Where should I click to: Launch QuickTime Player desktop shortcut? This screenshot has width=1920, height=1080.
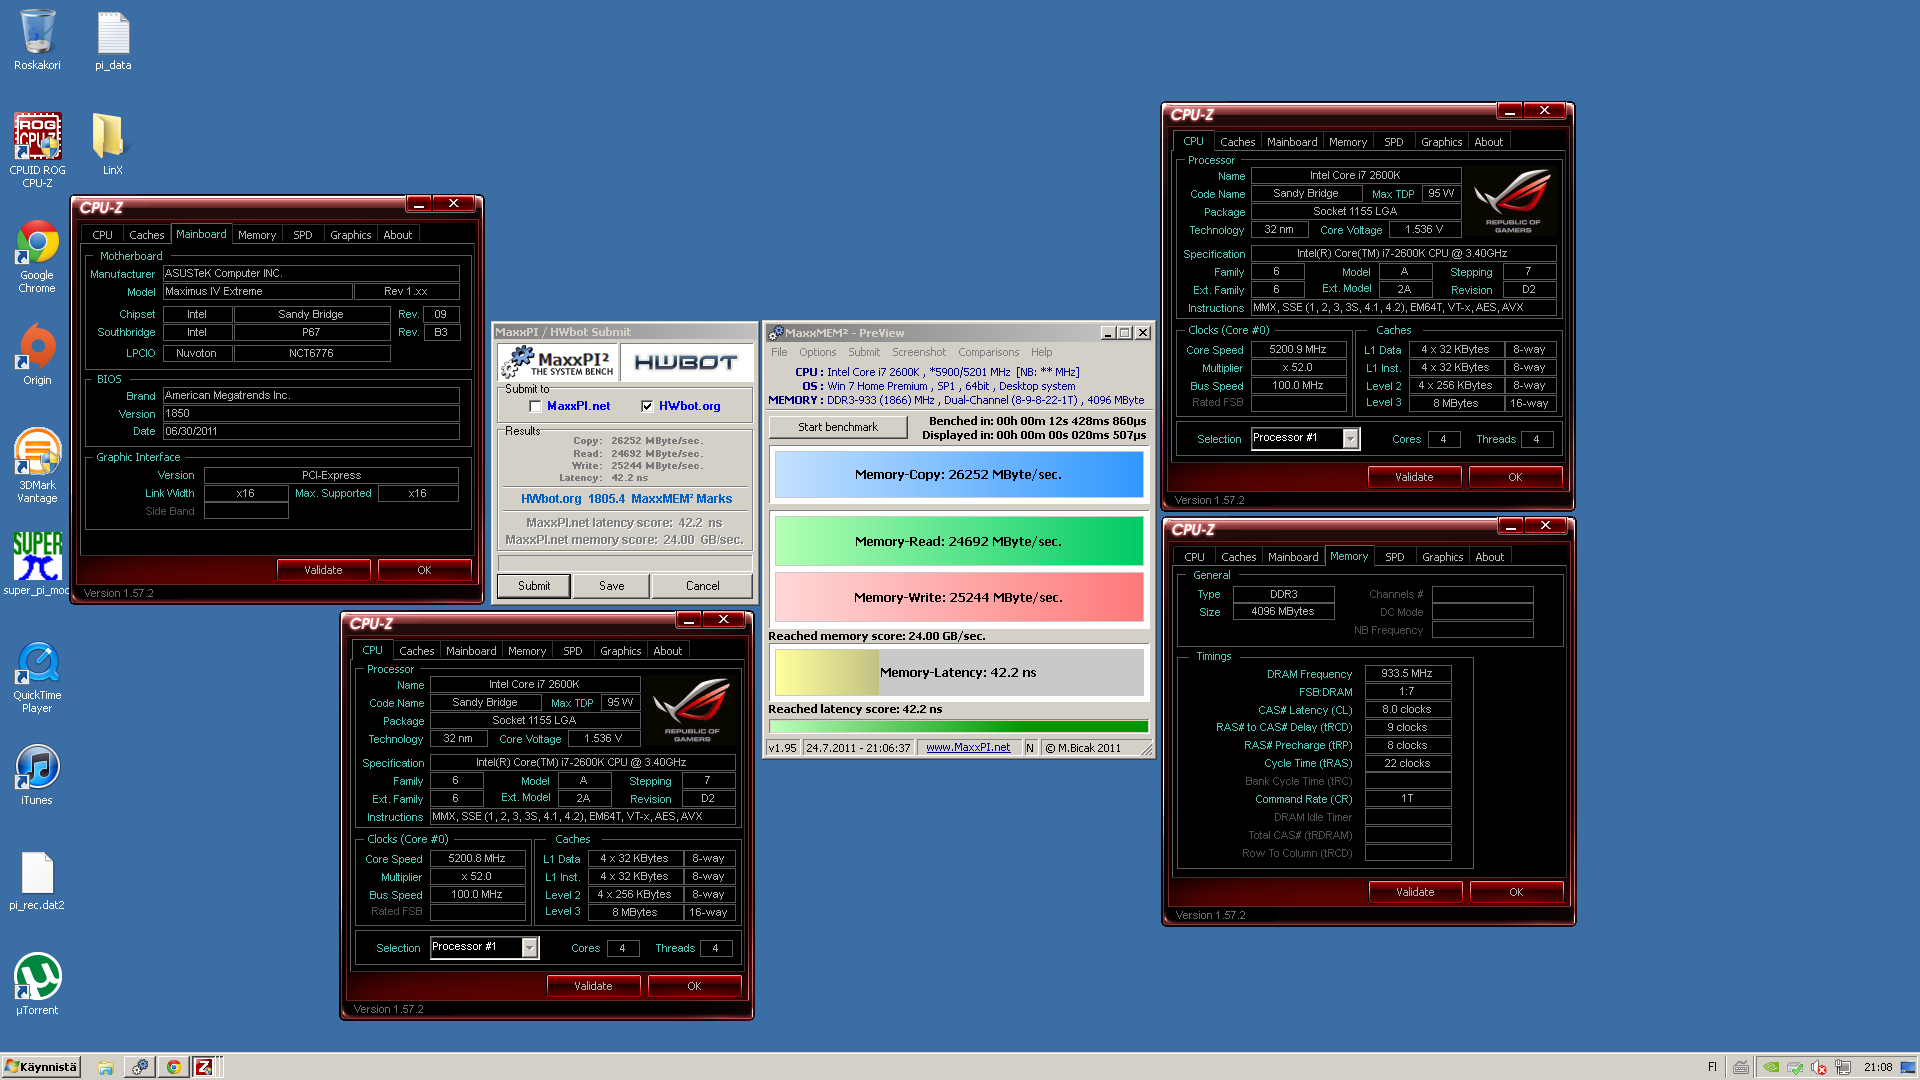click(37, 677)
